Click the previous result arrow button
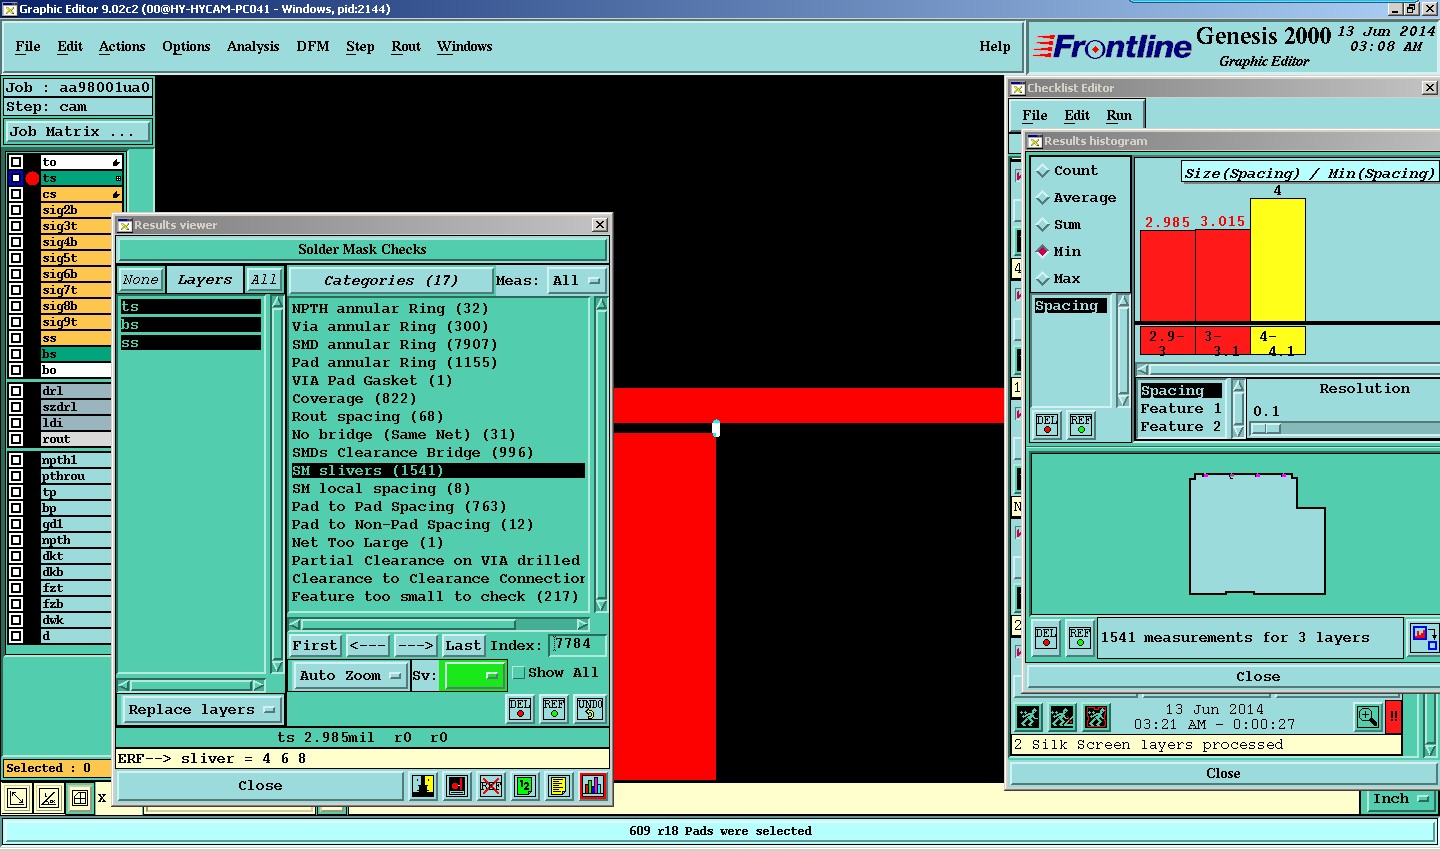This screenshot has height=851, width=1440. coord(367,646)
